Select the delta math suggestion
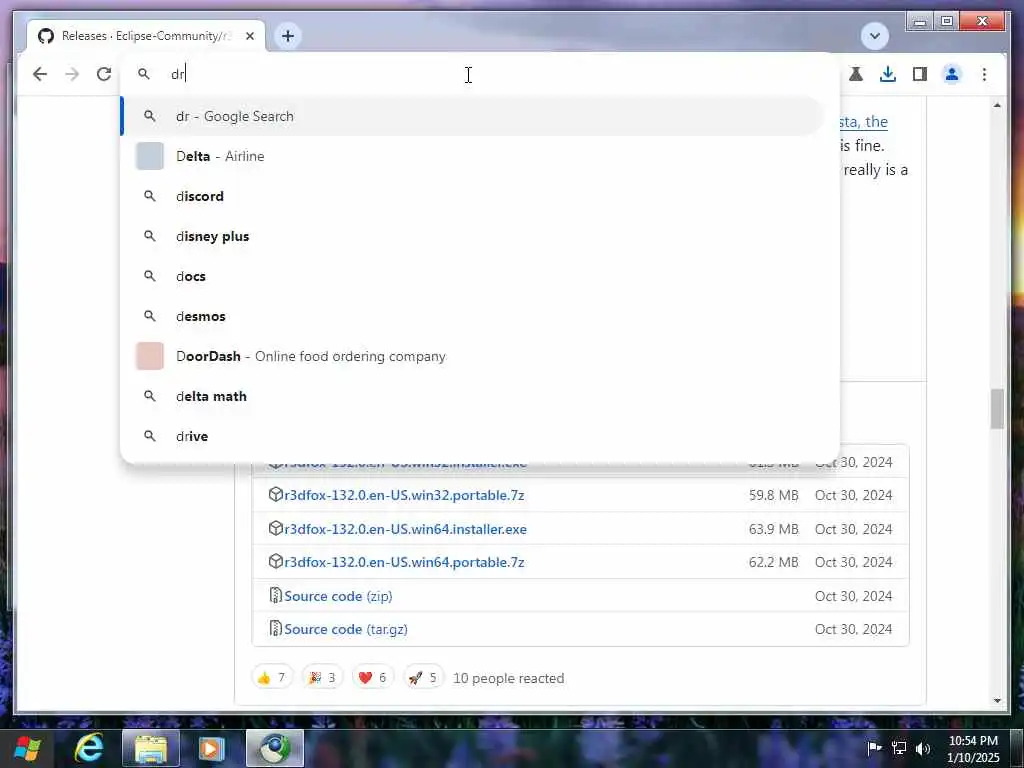 pyautogui.click(x=472, y=396)
